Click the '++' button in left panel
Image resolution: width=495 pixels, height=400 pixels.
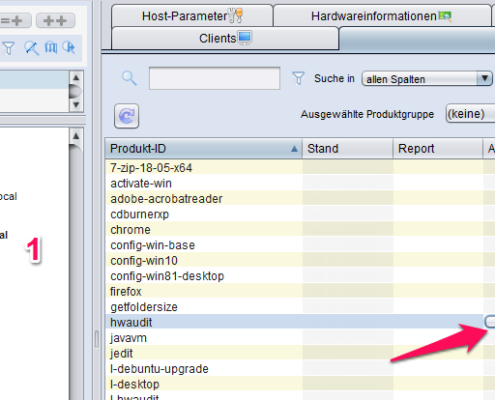[x=55, y=21]
